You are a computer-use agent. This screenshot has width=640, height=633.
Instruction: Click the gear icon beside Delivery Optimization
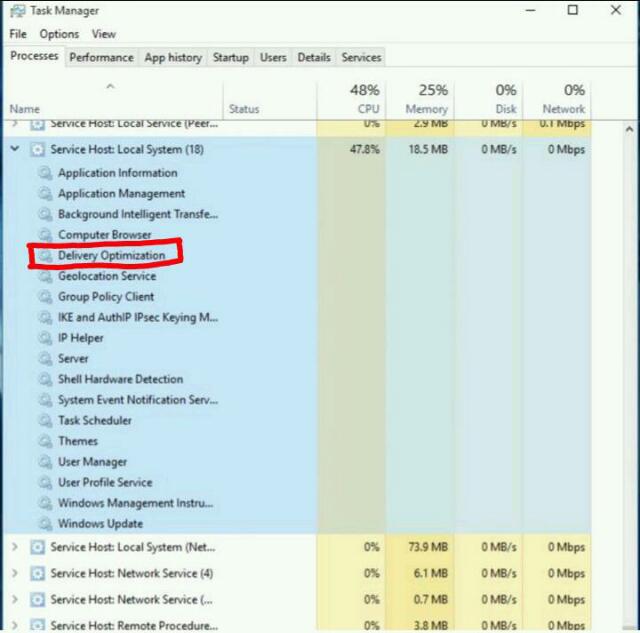pyautogui.click(x=44, y=256)
